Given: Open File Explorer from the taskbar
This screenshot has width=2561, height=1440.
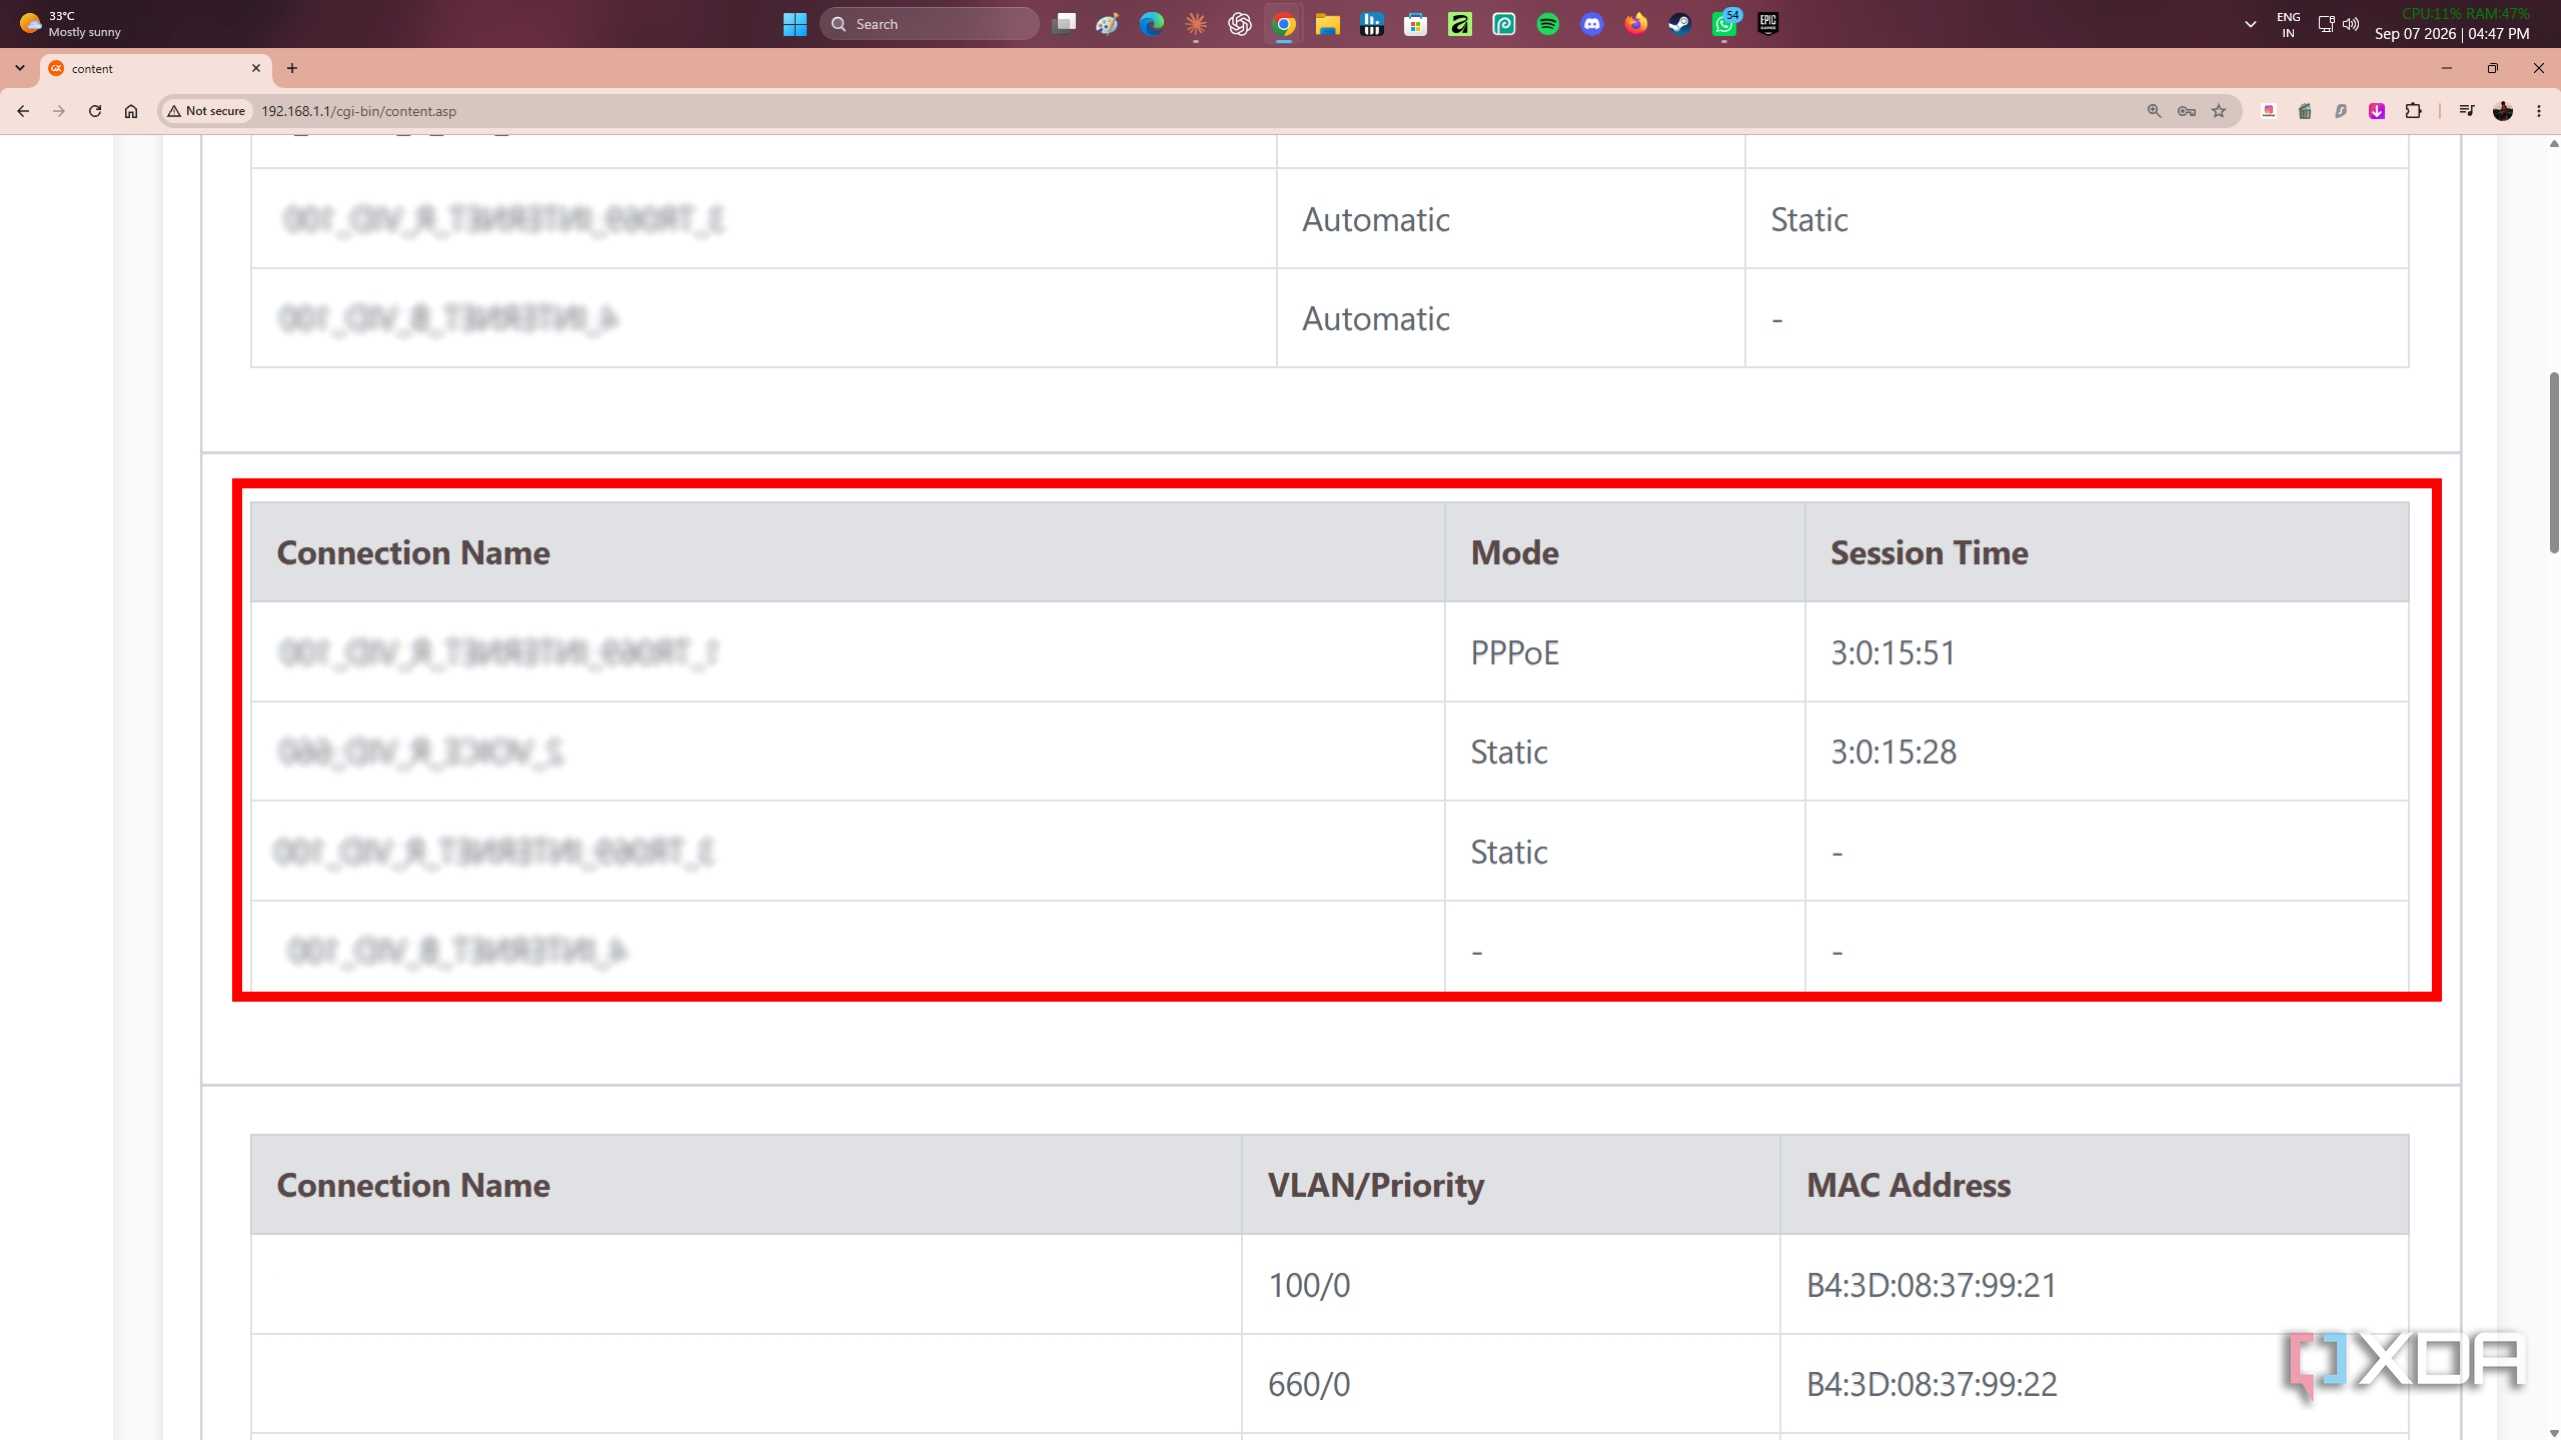Looking at the screenshot, I should click(x=1328, y=24).
